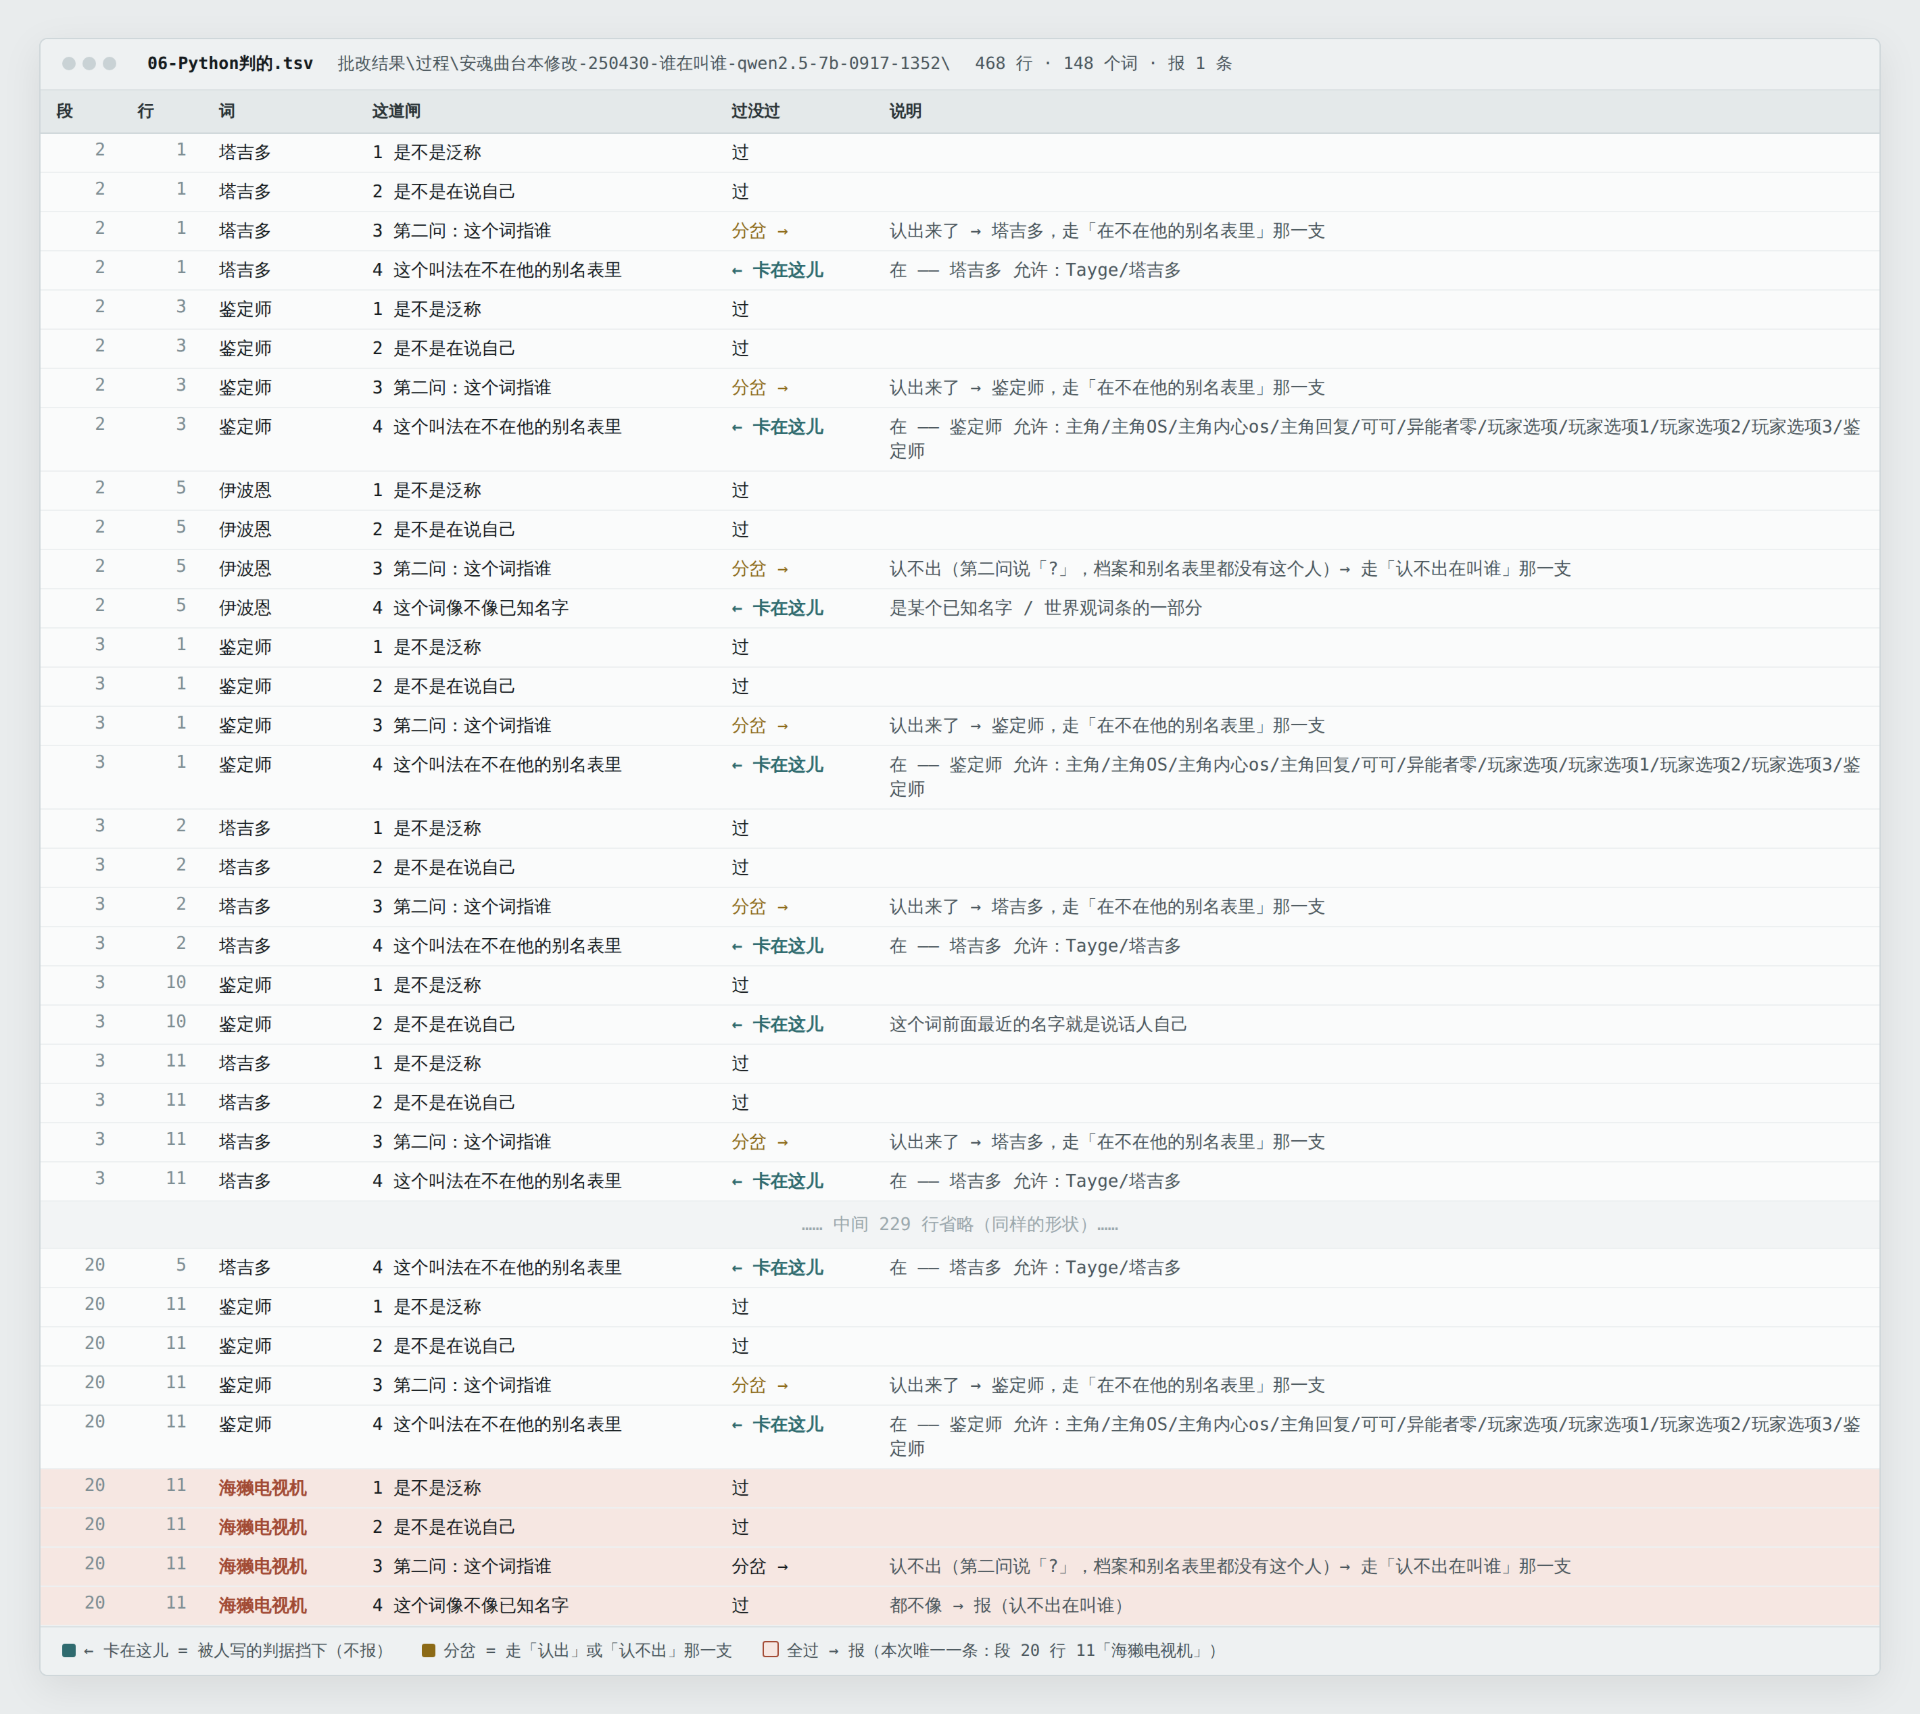Click the first gray window dot
The width and height of the screenshot is (1920, 1714).
tap(69, 63)
